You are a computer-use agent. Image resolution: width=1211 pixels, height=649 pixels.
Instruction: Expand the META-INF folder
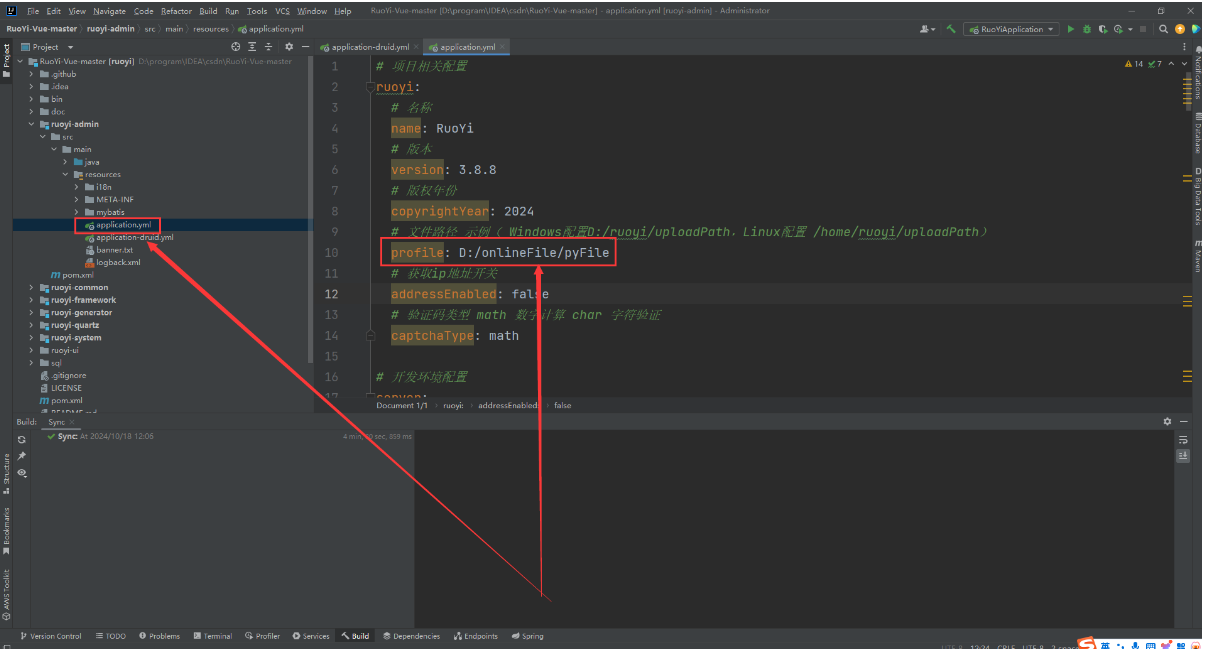point(77,199)
